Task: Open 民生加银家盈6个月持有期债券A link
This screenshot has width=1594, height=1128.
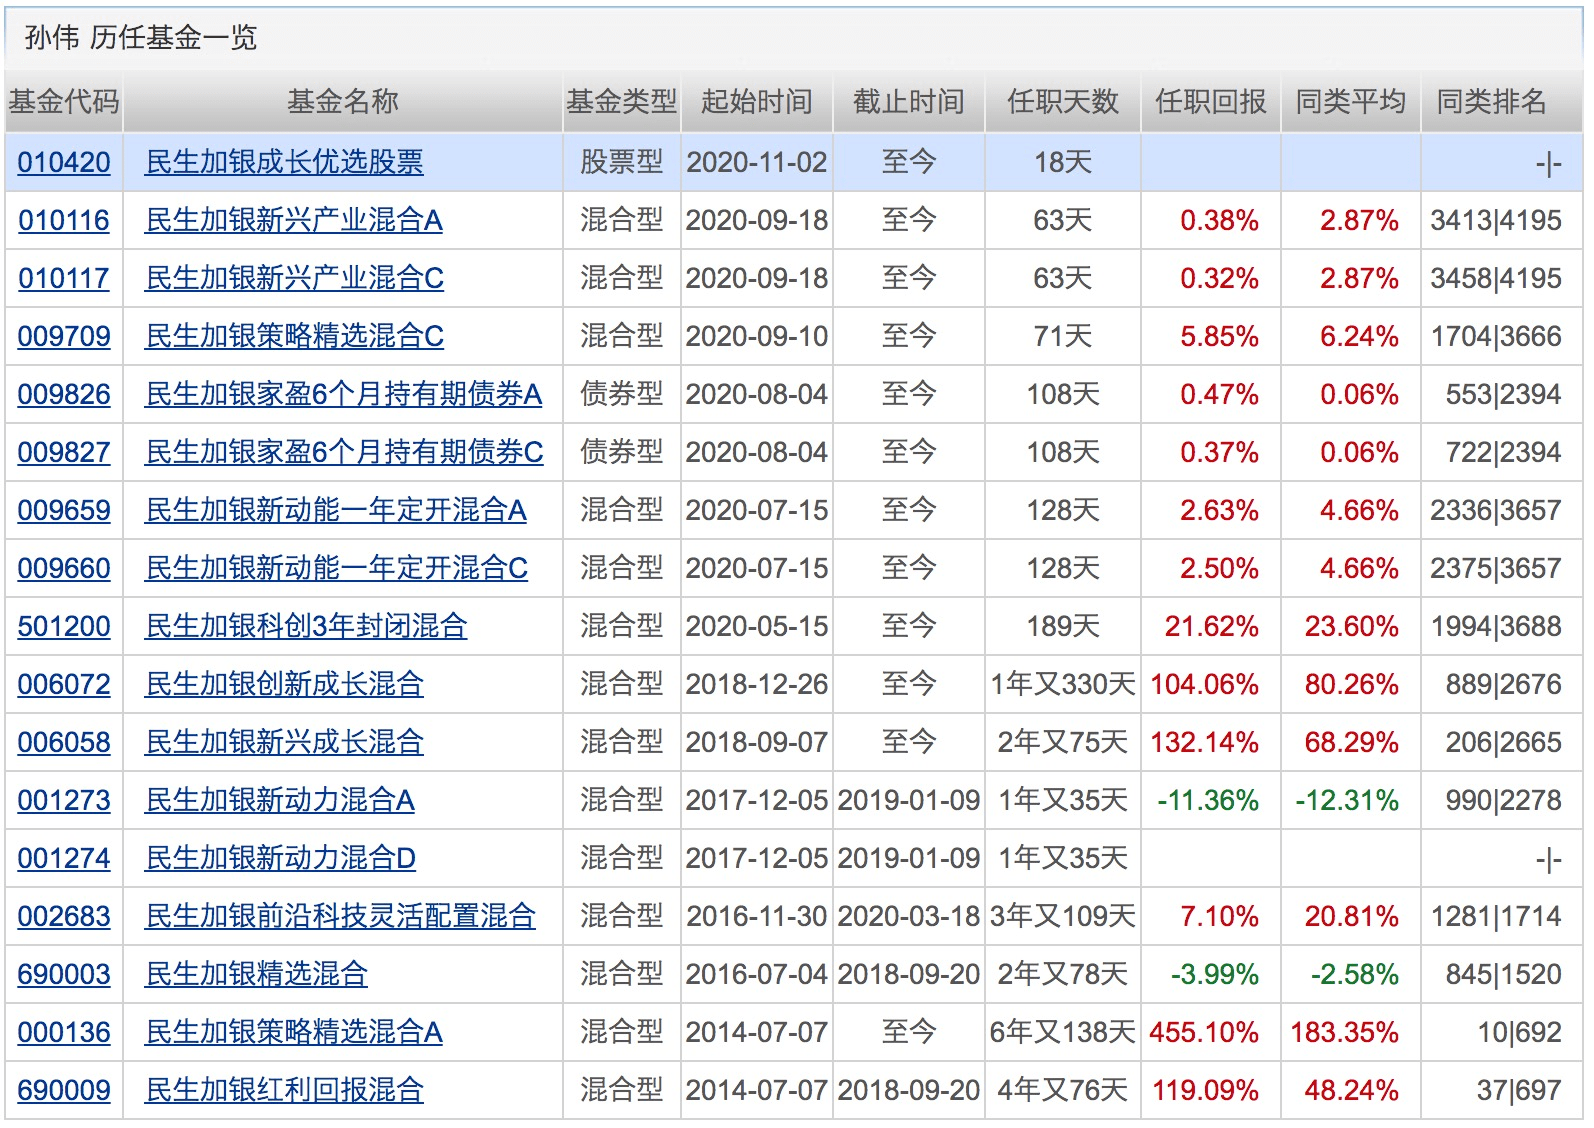Action: tap(344, 394)
